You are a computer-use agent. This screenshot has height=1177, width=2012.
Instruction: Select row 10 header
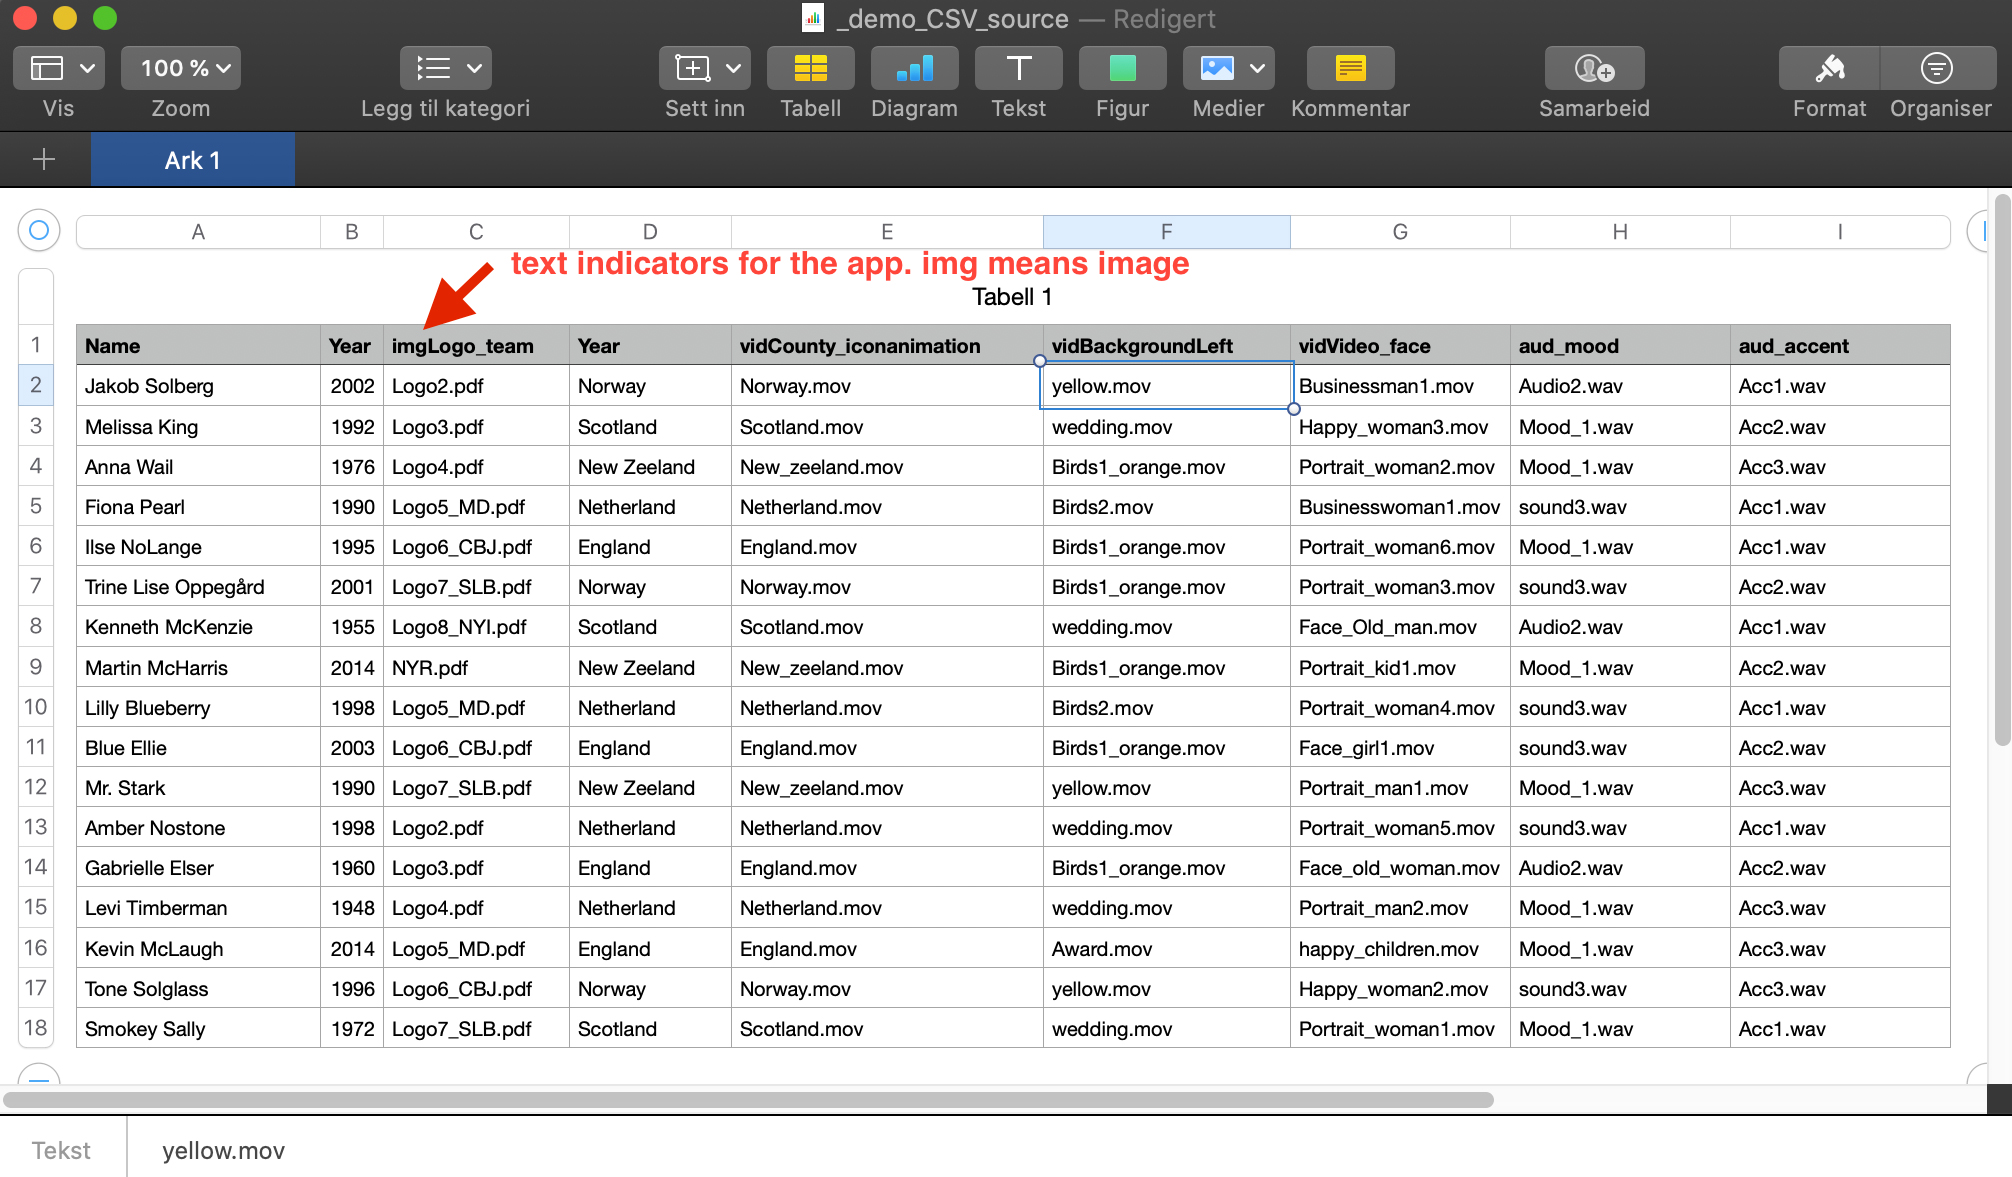pos(36,707)
